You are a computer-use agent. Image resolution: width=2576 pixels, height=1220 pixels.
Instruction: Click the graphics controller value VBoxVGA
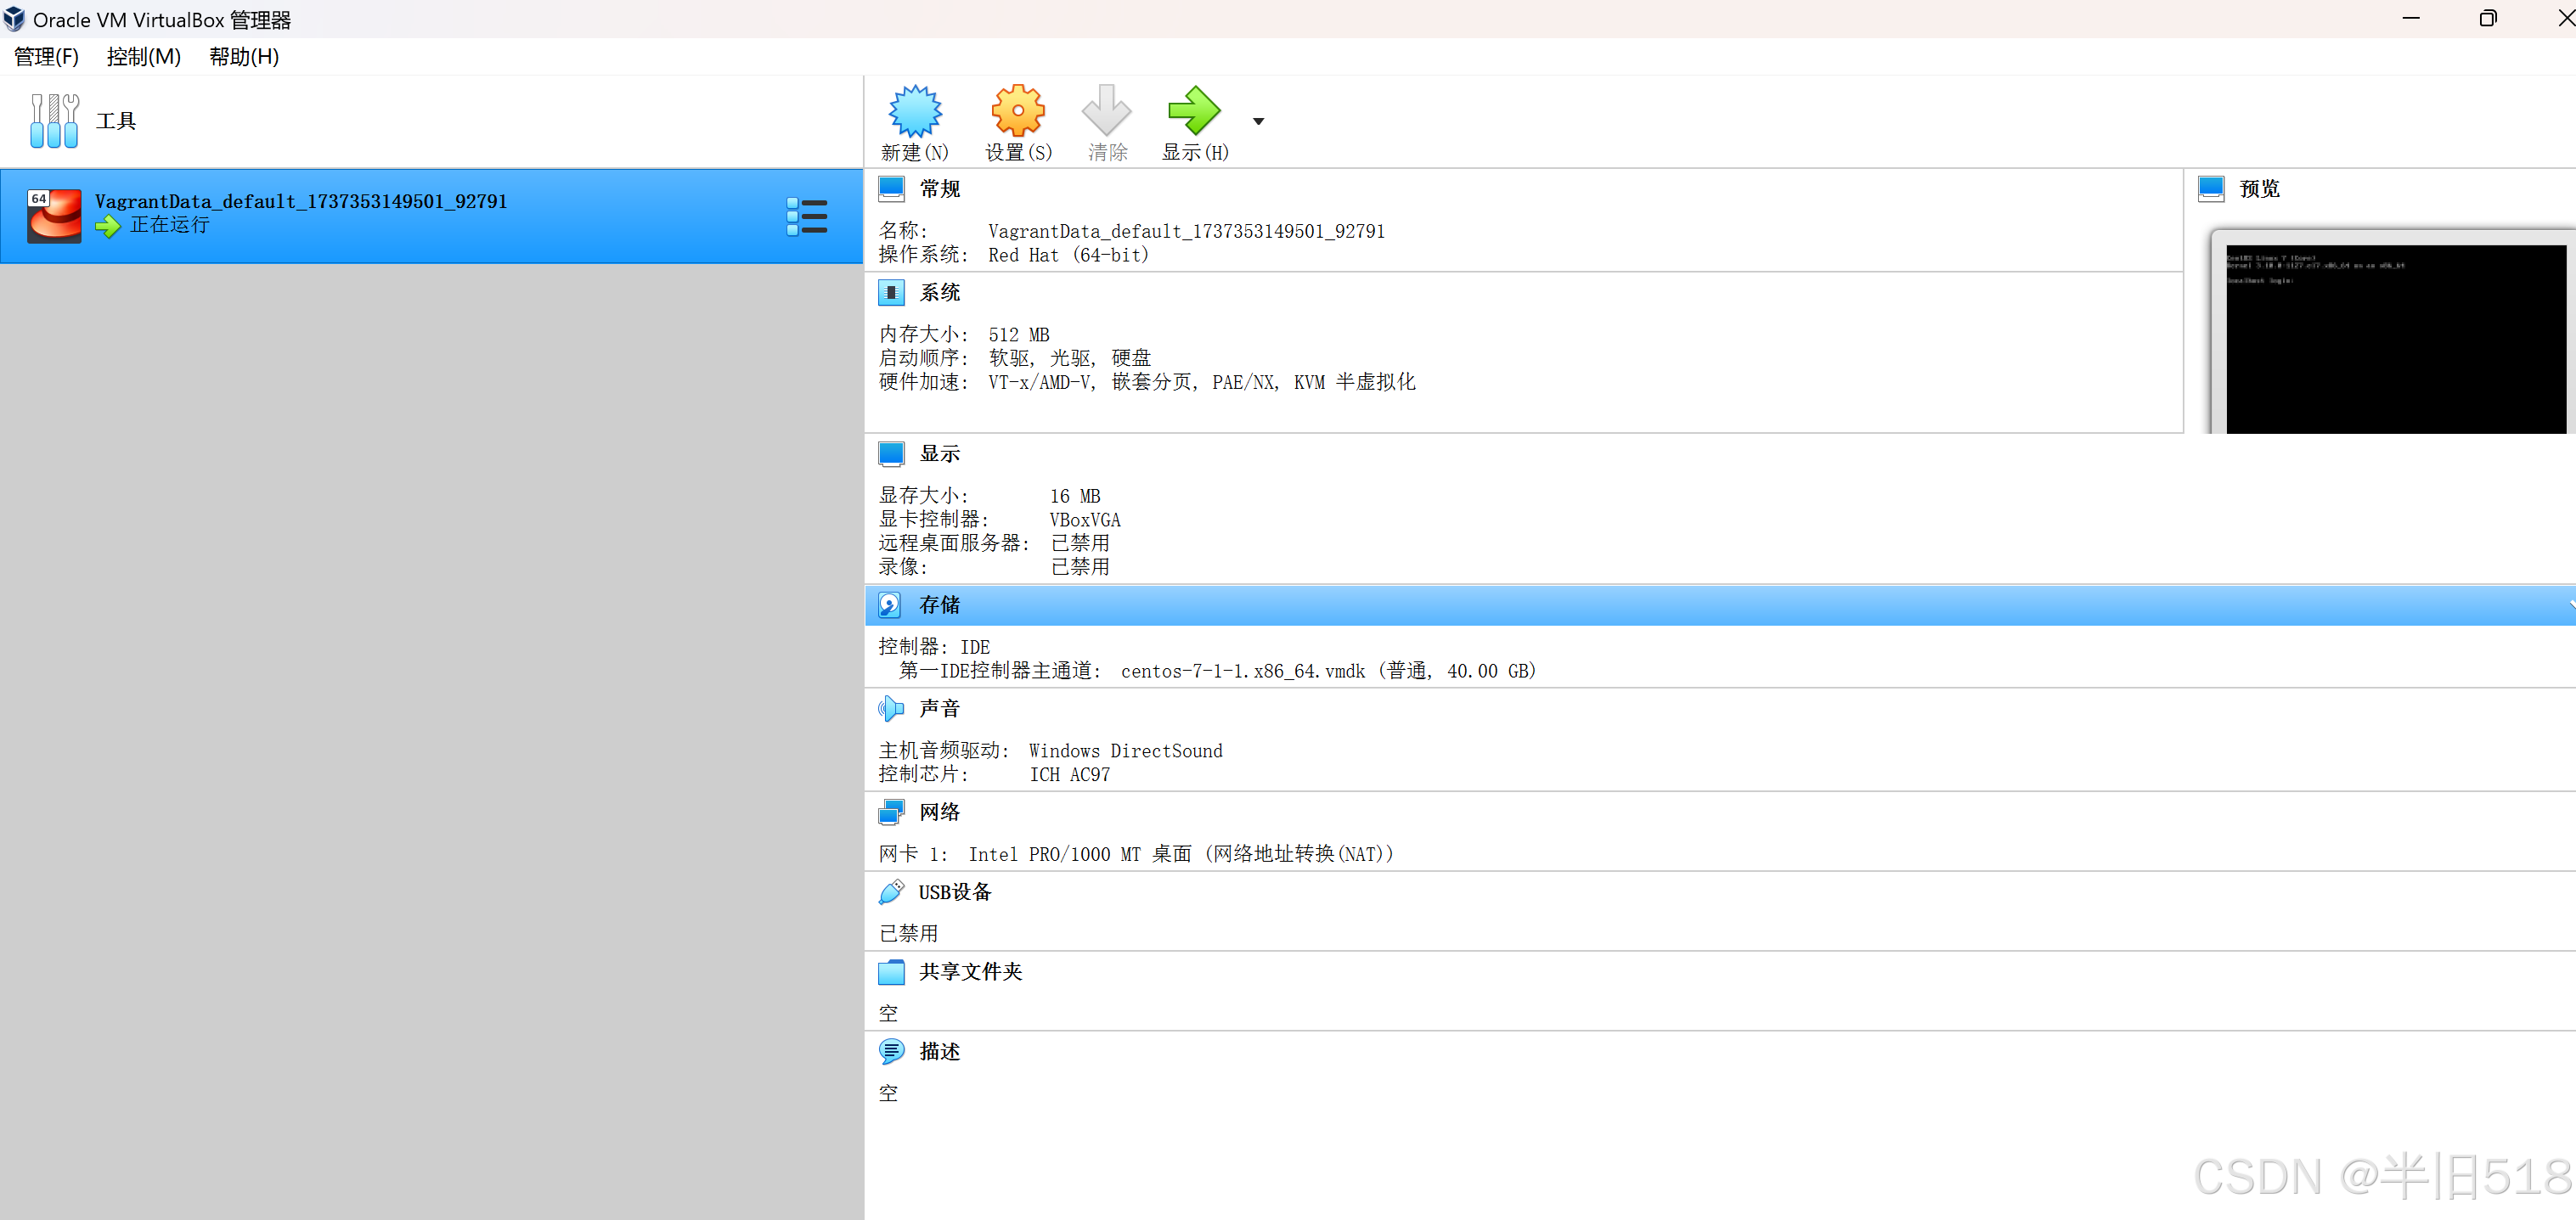1085,521
